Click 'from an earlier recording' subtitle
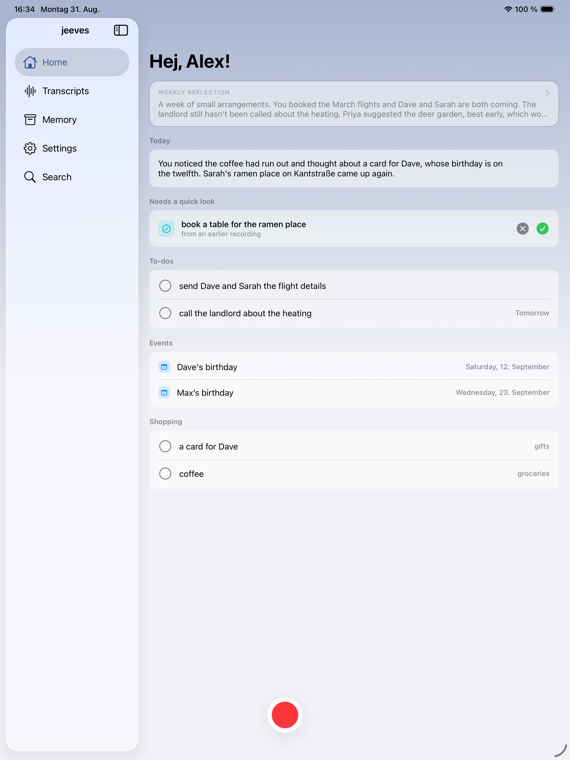 pyautogui.click(x=221, y=234)
